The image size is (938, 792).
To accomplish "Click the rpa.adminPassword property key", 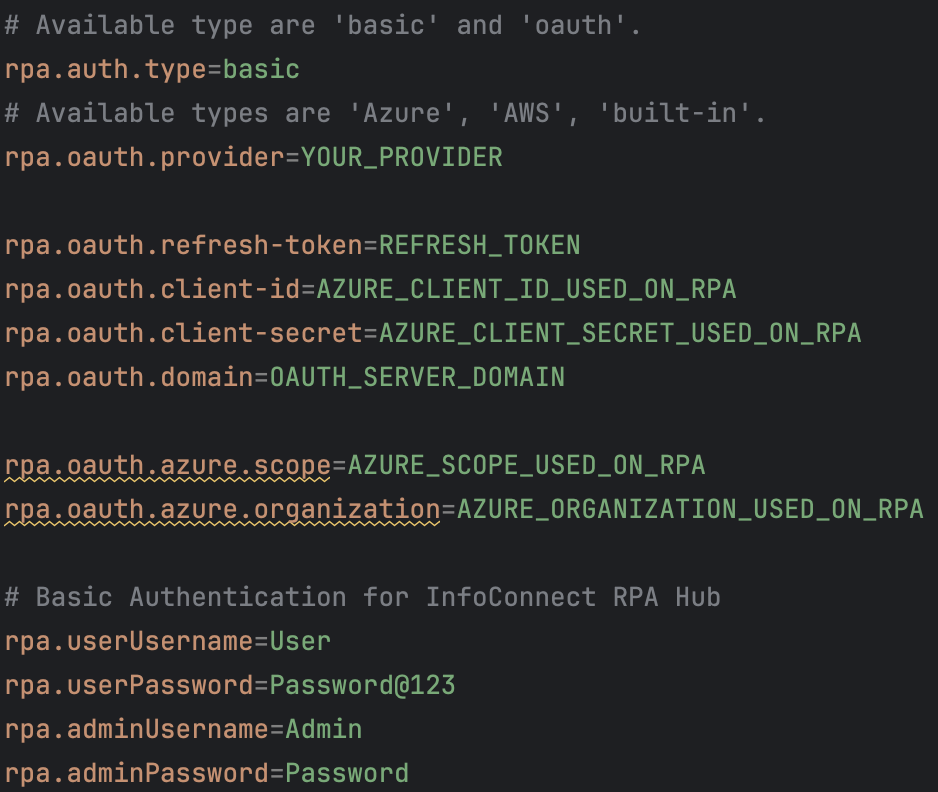I will tap(136, 773).
